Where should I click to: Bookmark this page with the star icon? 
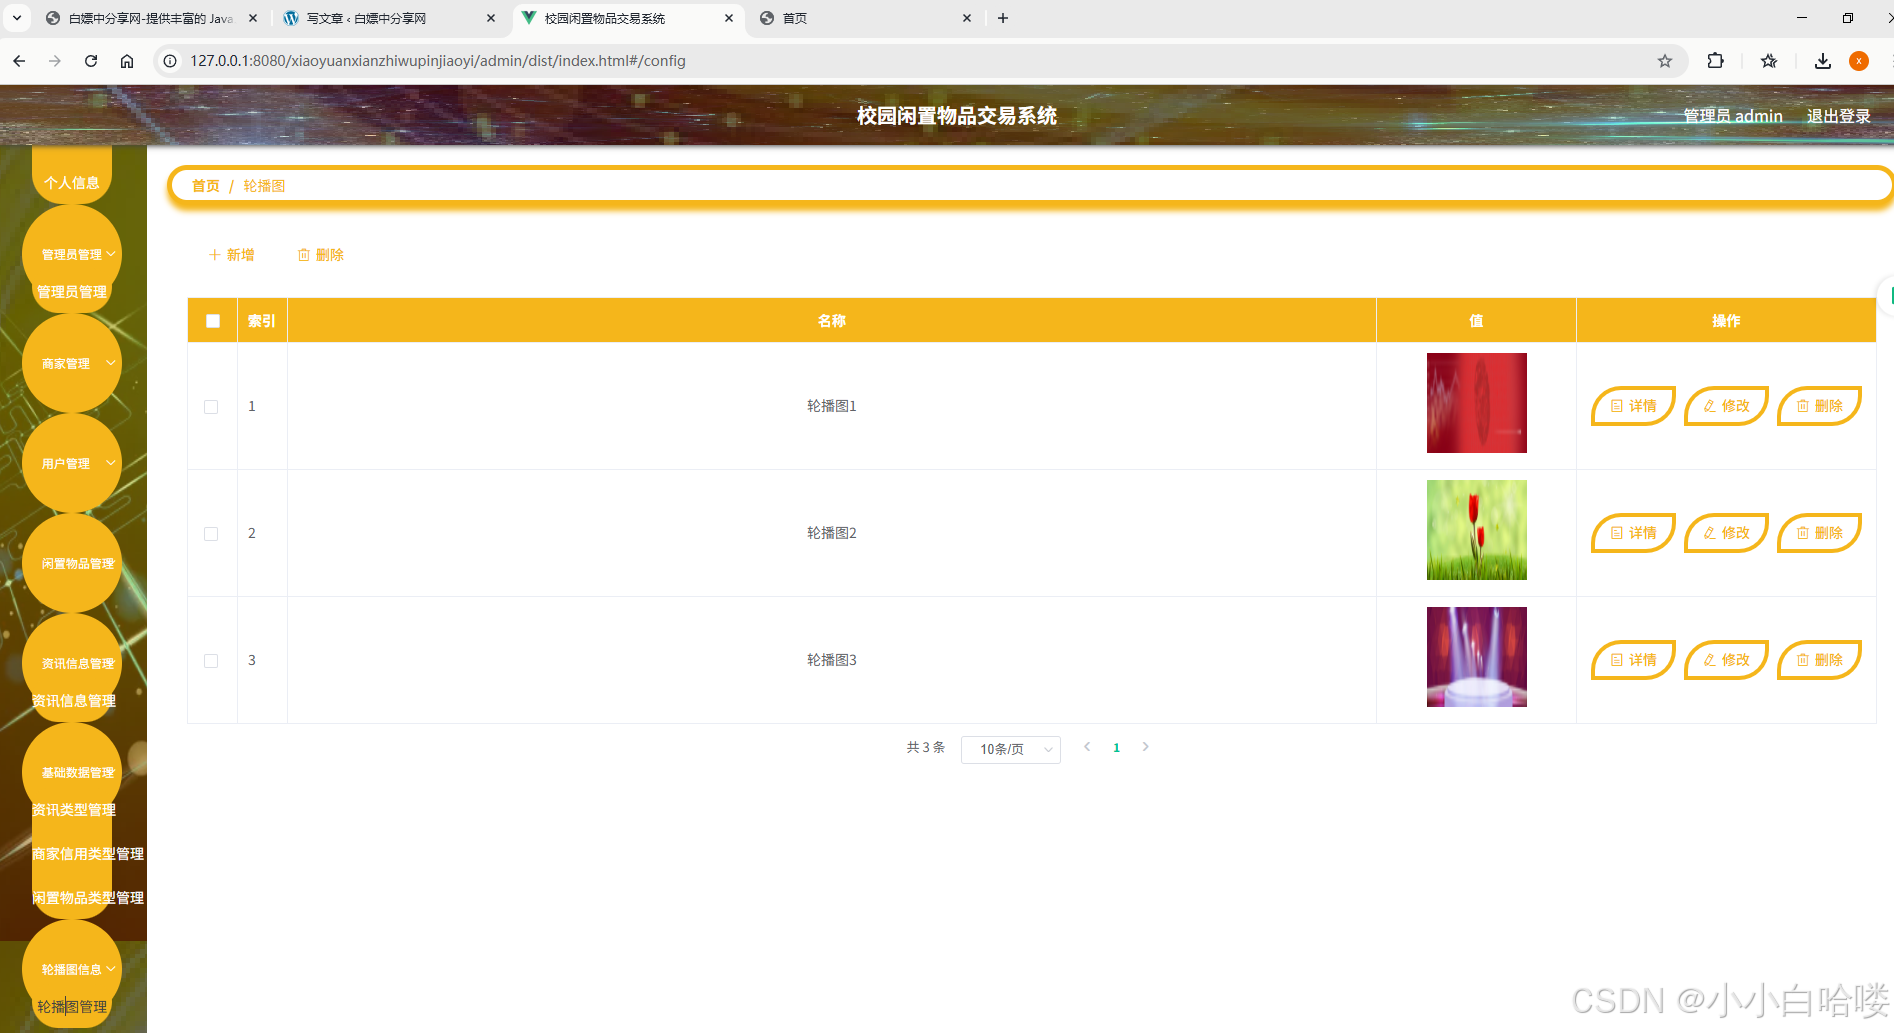[1665, 61]
